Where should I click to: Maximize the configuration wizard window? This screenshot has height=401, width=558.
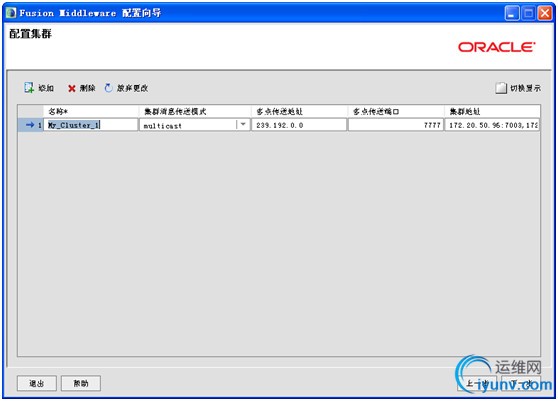pos(528,14)
